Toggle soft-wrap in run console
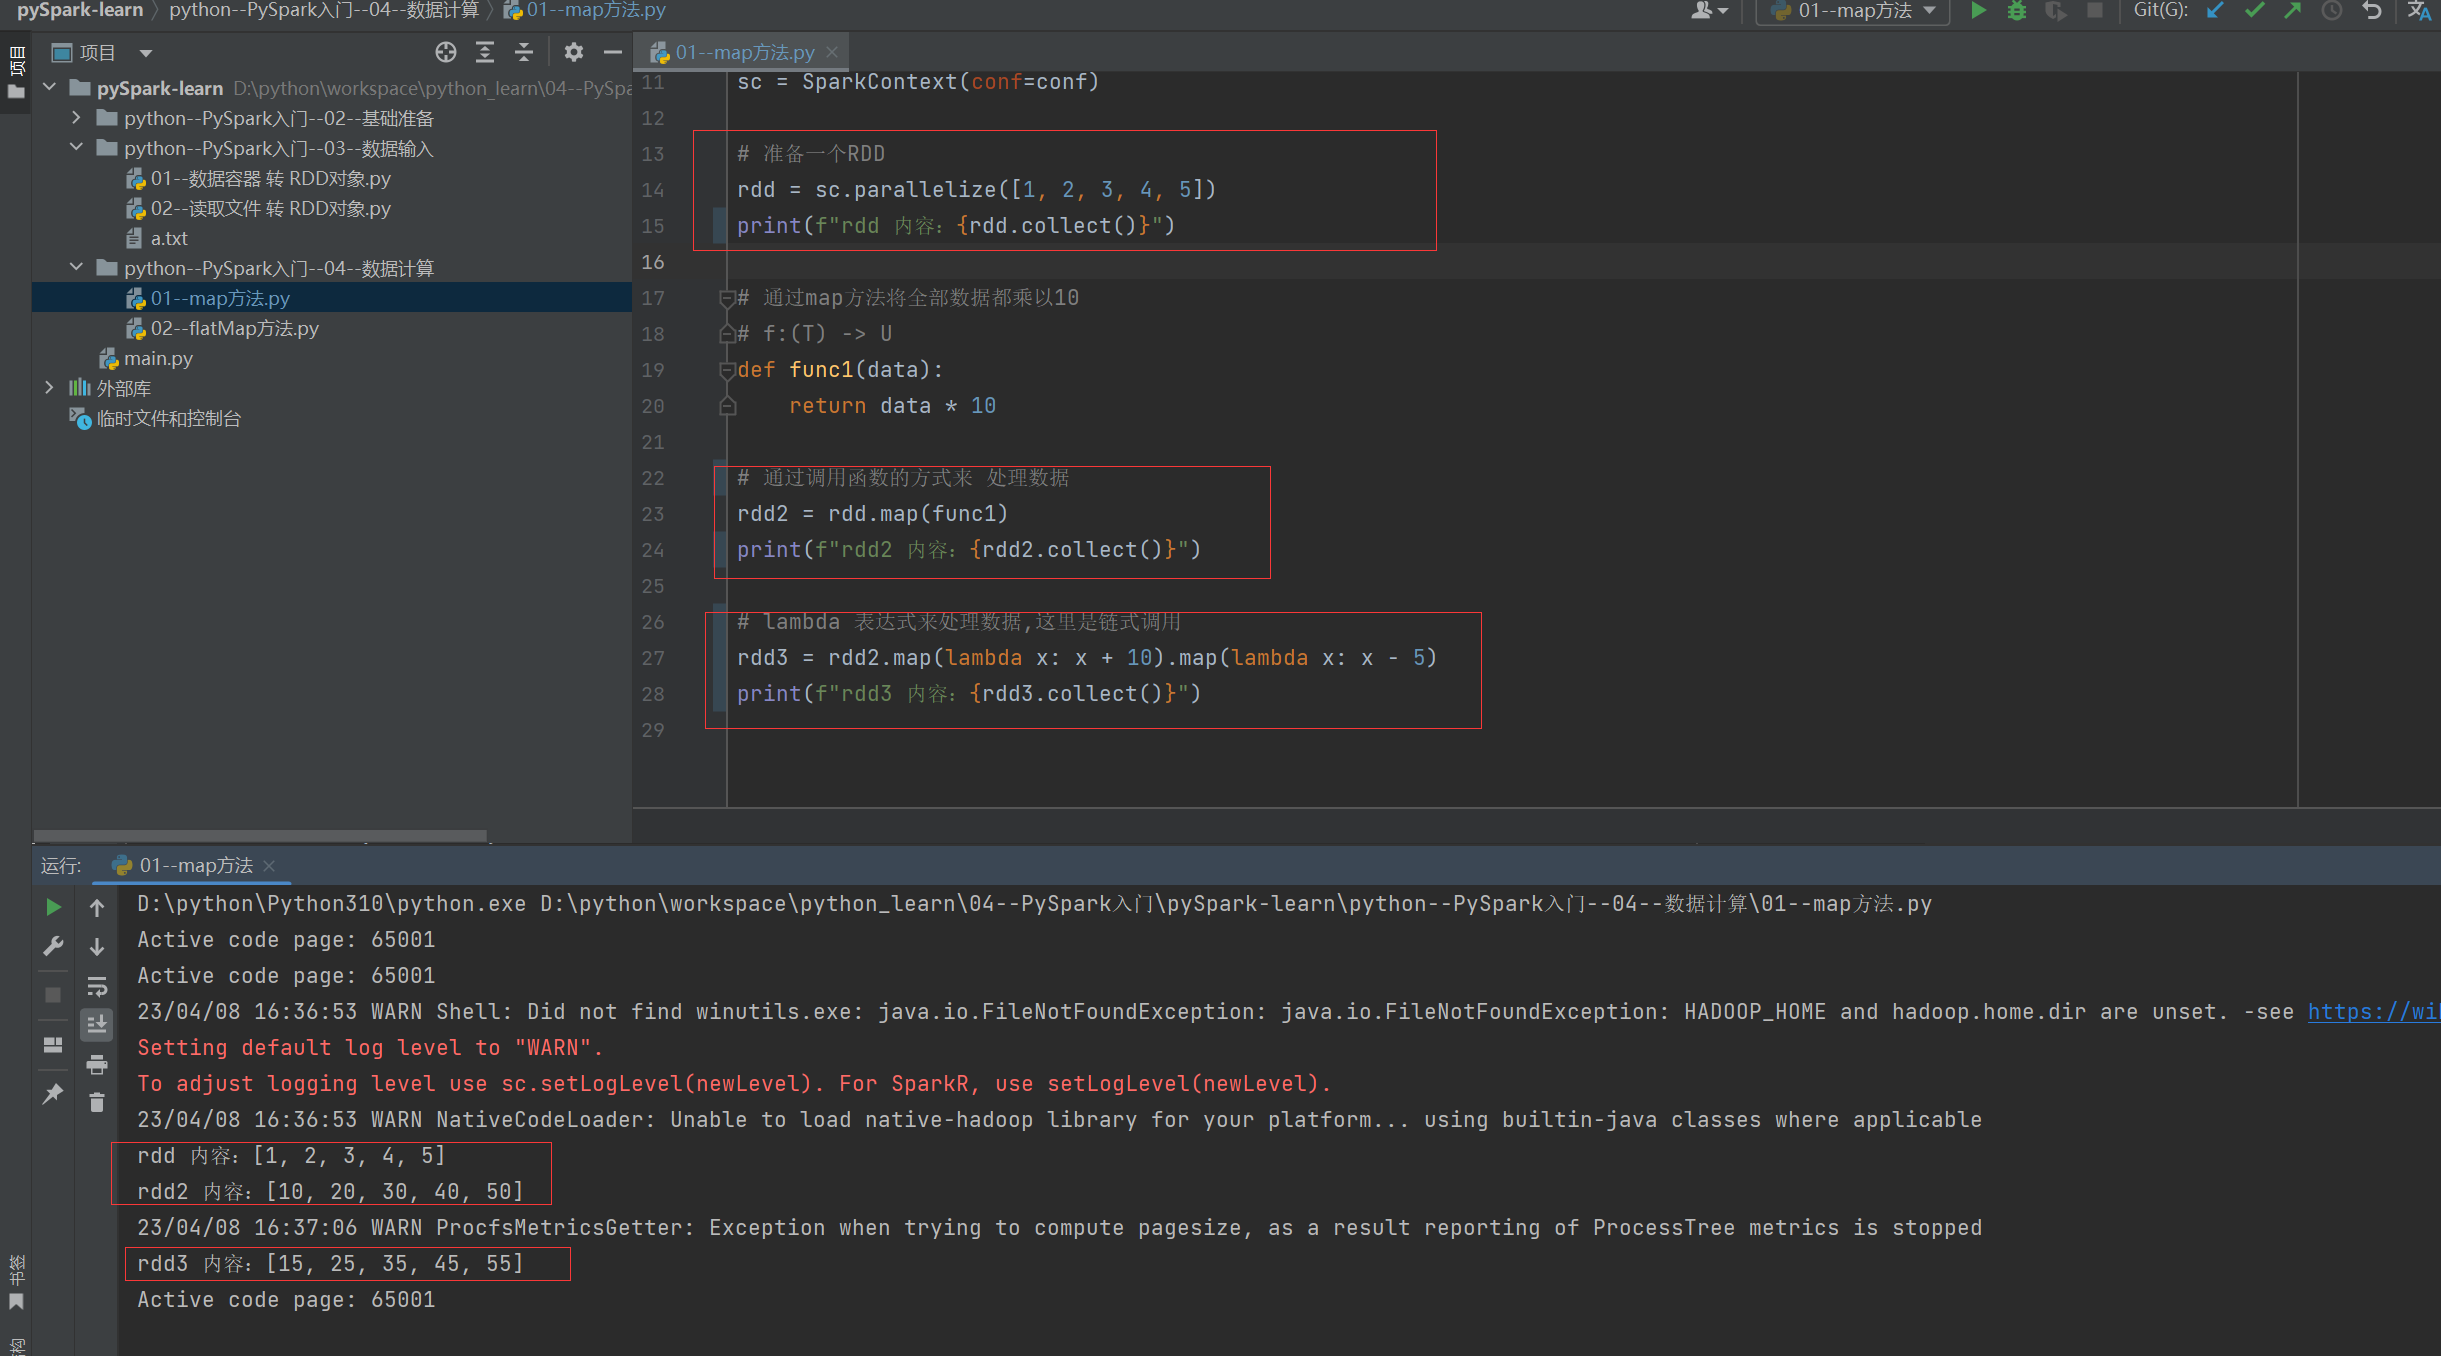Screen dimensions: 2441x1356 [x=97, y=986]
